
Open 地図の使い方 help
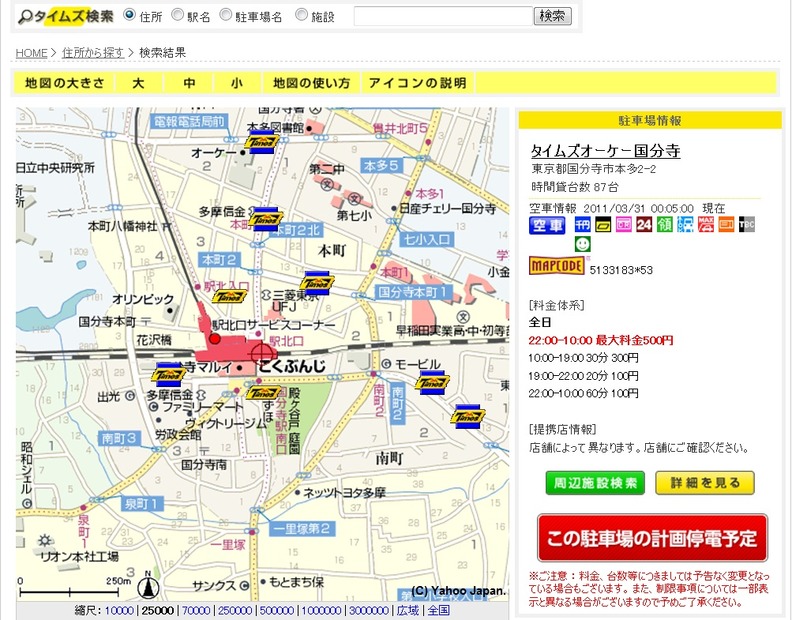(x=312, y=83)
